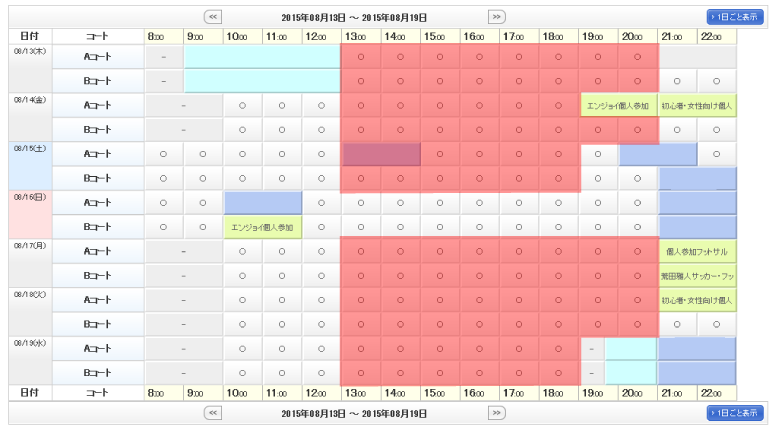The image size is (774, 430).
Task: Open 初心者・女性向け個人 event on 08/18 Aコート
Action: [x=697, y=299]
